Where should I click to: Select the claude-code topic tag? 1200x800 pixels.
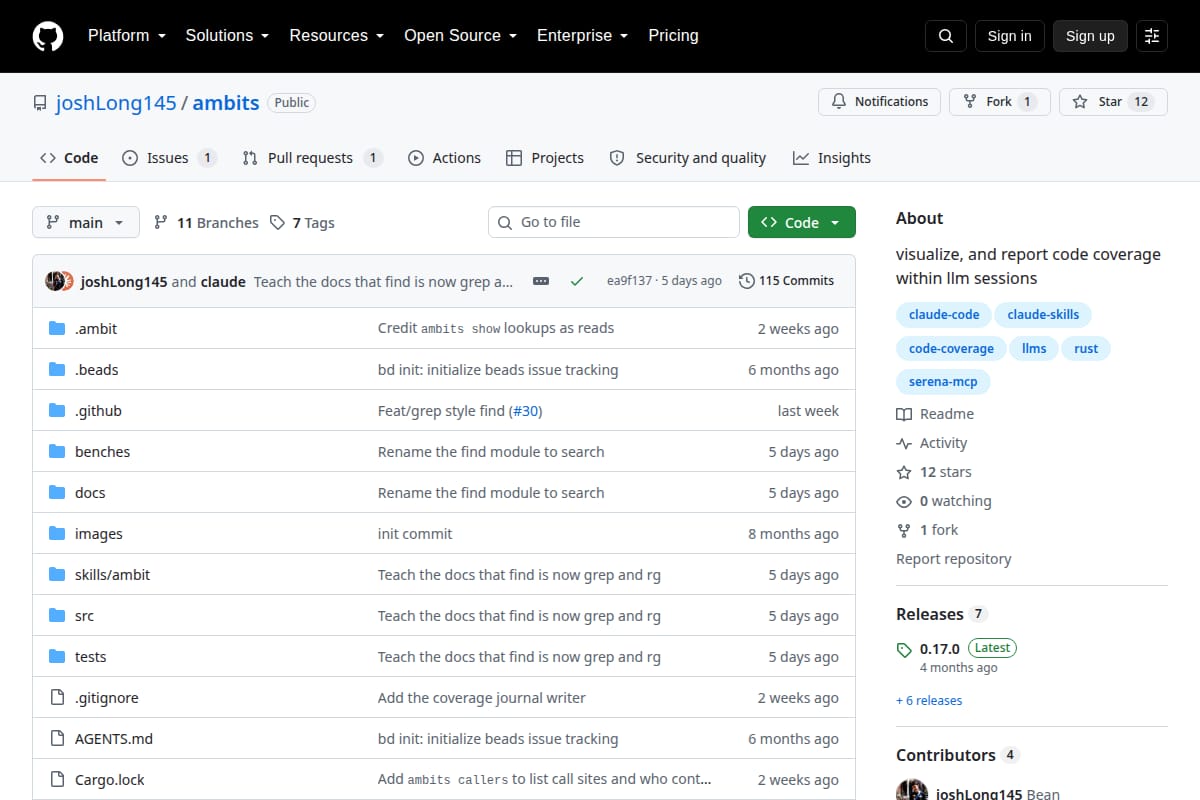(944, 315)
